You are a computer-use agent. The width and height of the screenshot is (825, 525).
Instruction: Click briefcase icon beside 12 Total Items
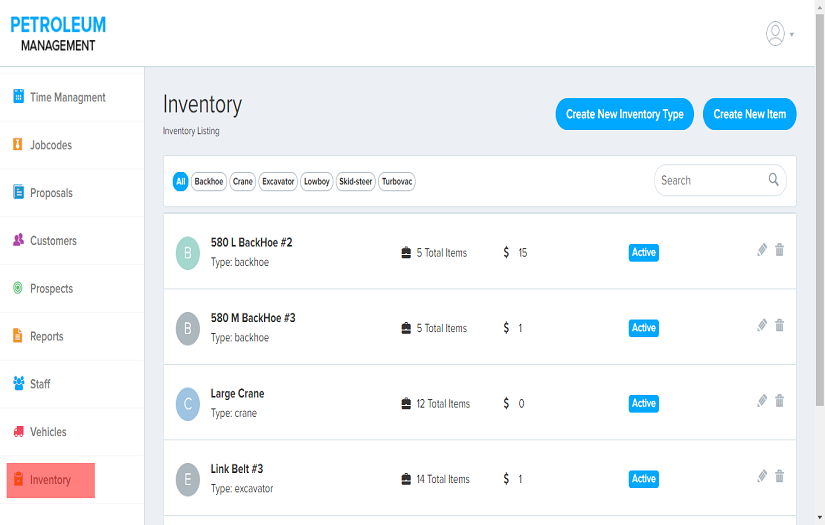(406, 403)
